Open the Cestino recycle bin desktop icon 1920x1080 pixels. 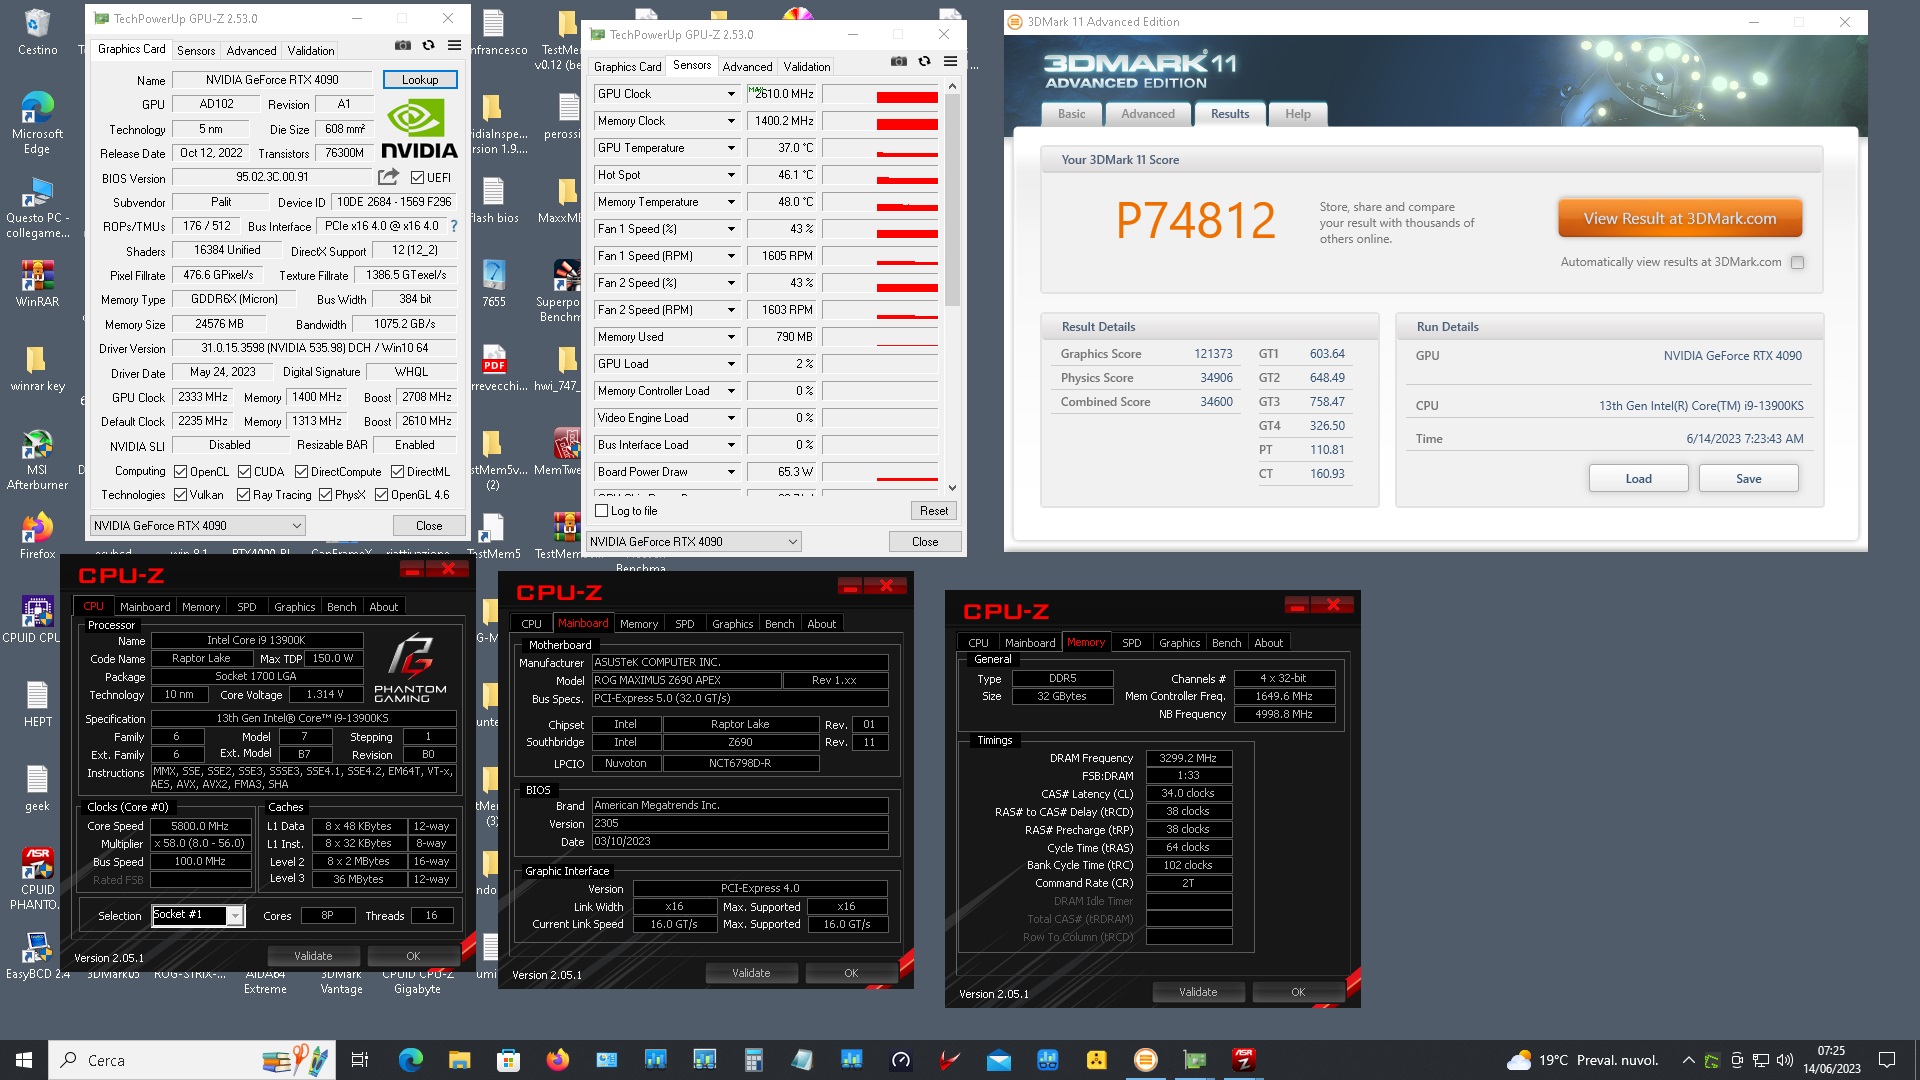point(37,32)
